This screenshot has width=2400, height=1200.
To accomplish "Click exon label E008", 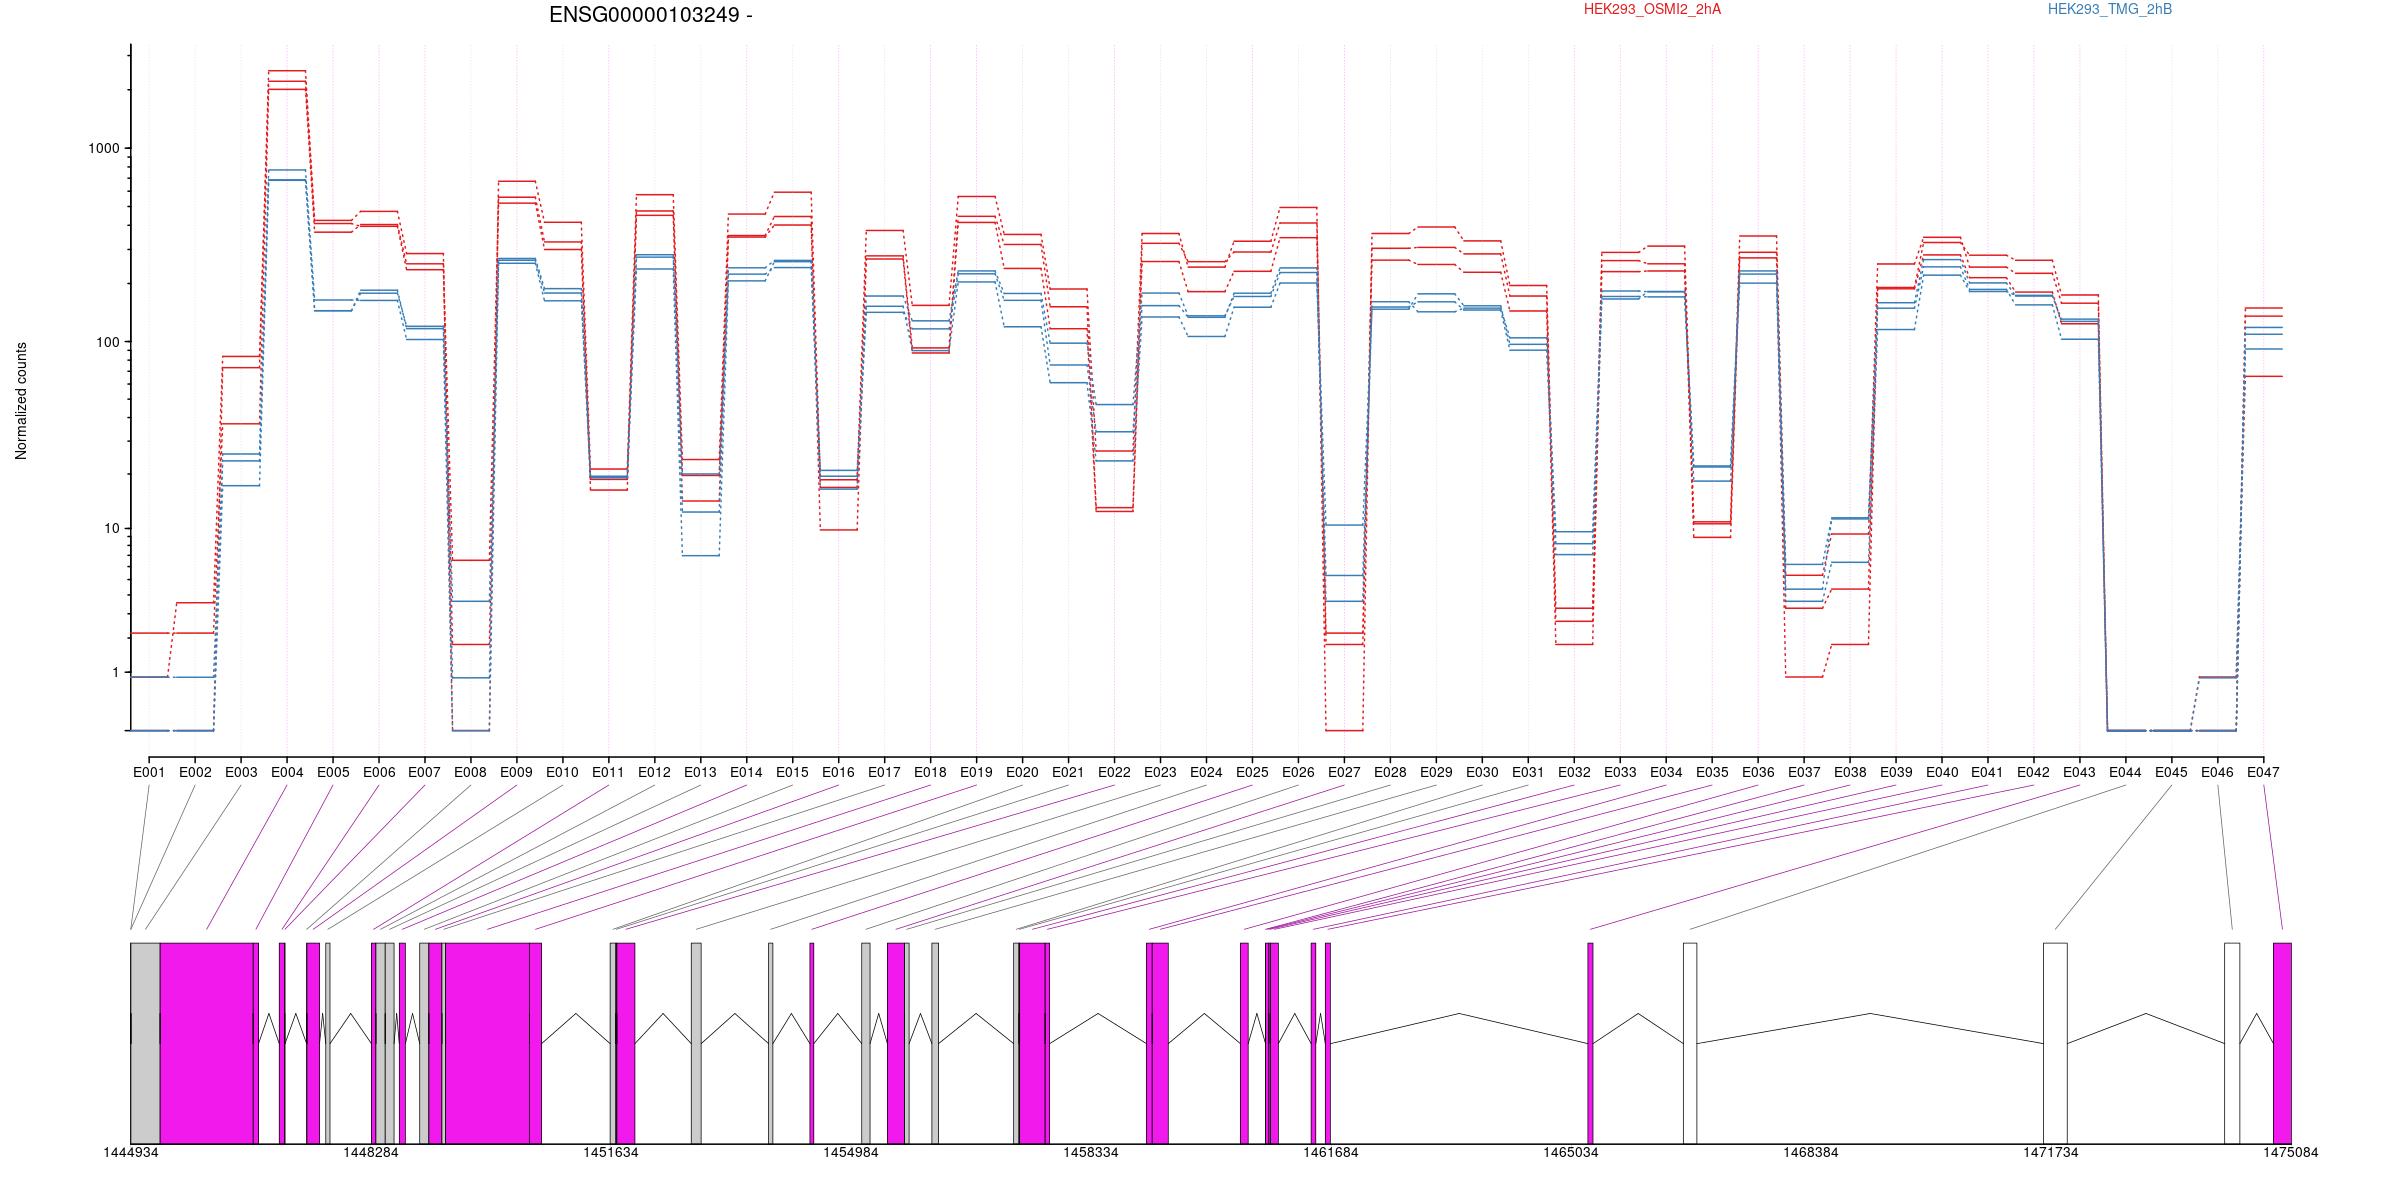I will click(471, 772).
